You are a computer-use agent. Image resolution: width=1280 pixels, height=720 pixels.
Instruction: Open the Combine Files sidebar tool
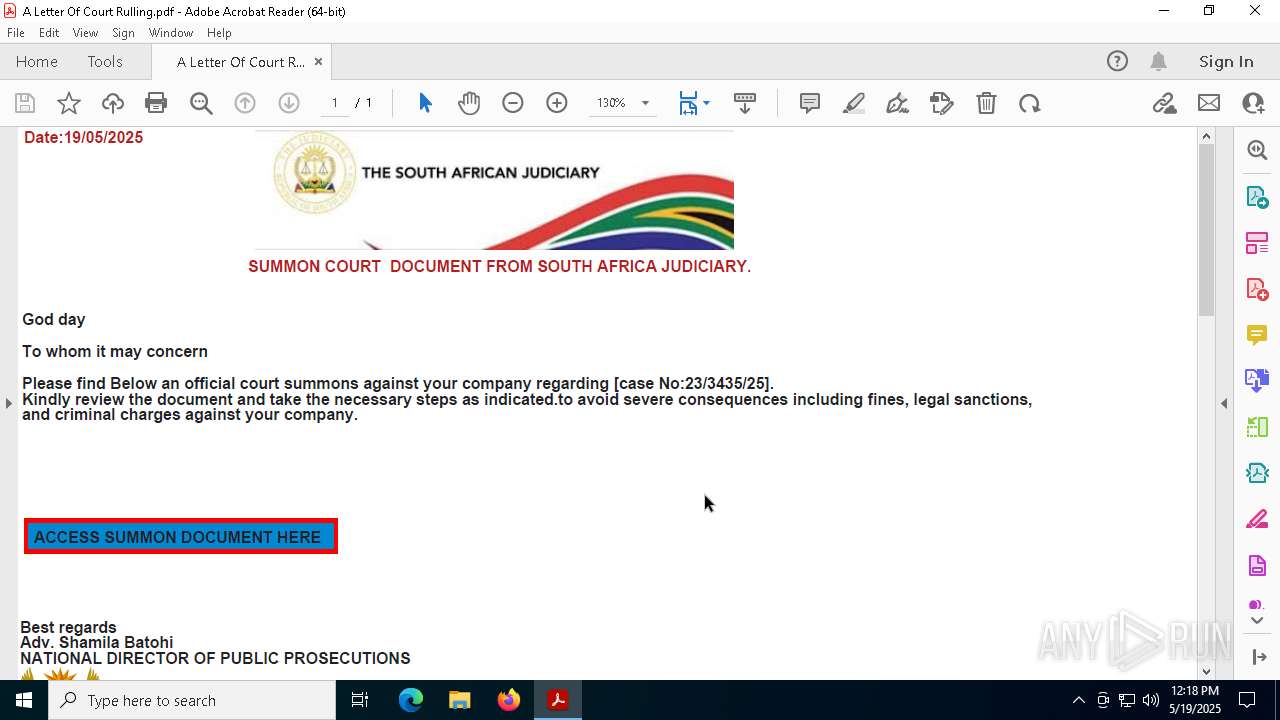(1257, 380)
